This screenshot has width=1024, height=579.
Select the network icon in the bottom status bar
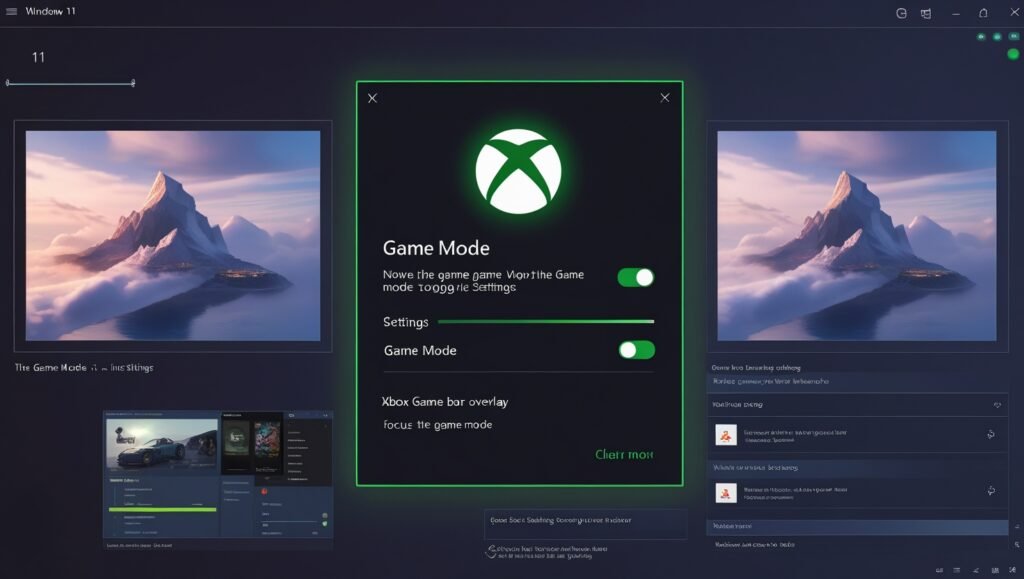click(977, 571)
